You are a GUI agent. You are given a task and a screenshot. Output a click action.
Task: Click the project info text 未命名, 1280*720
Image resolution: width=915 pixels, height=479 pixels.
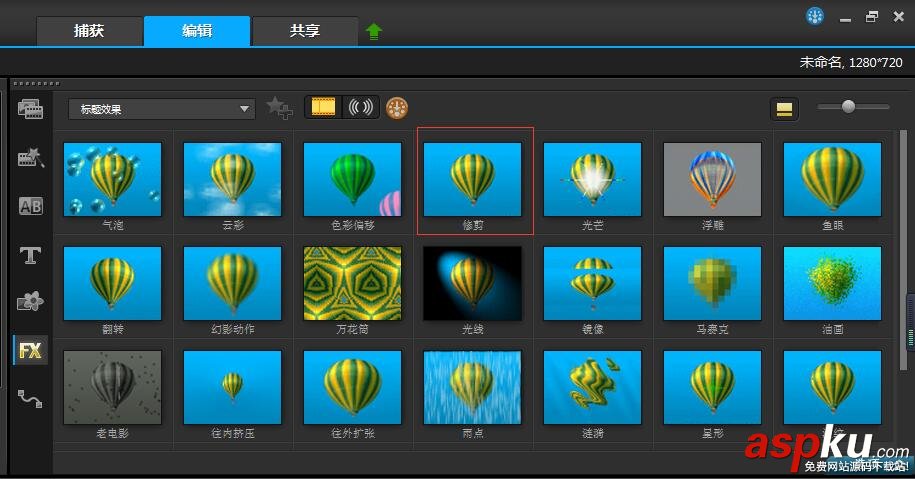(851, 62)
